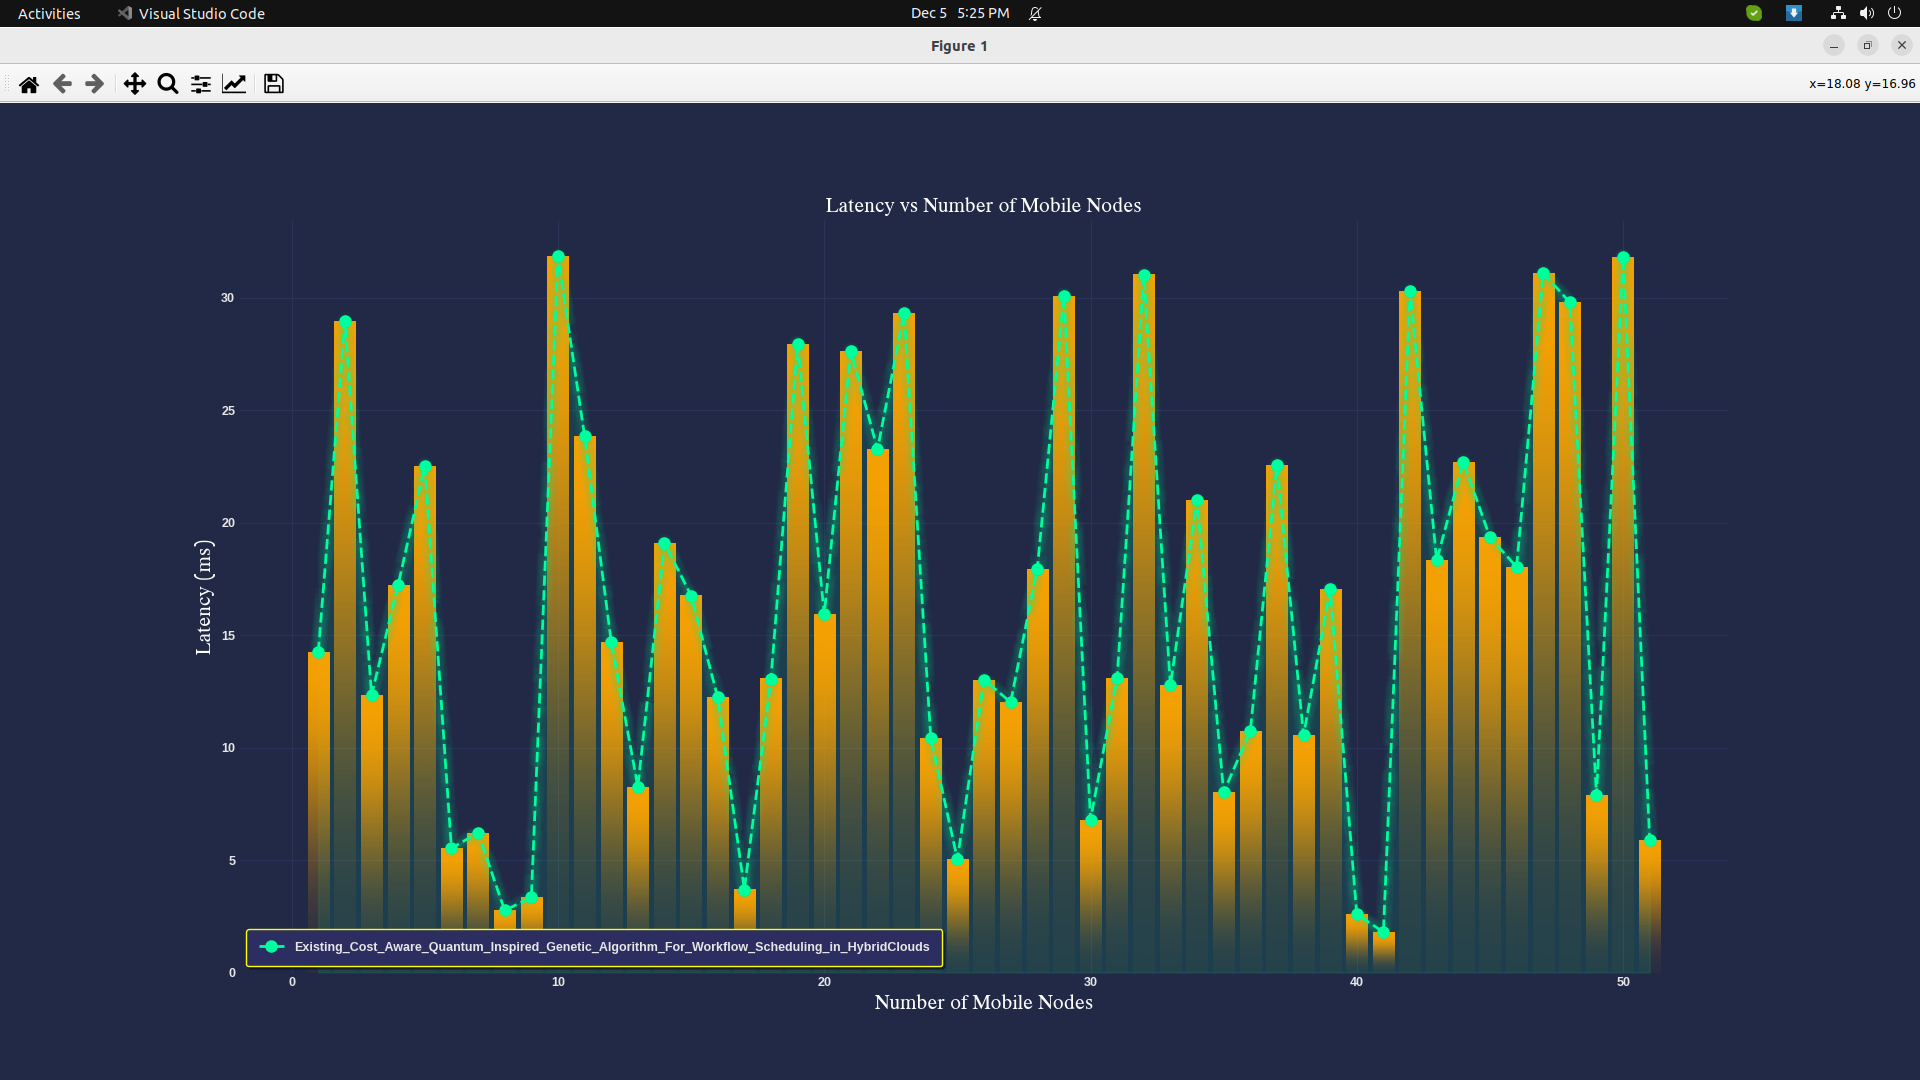
Task: Click the muted notifications bell icon
Action: click(x=1035, y=13)
